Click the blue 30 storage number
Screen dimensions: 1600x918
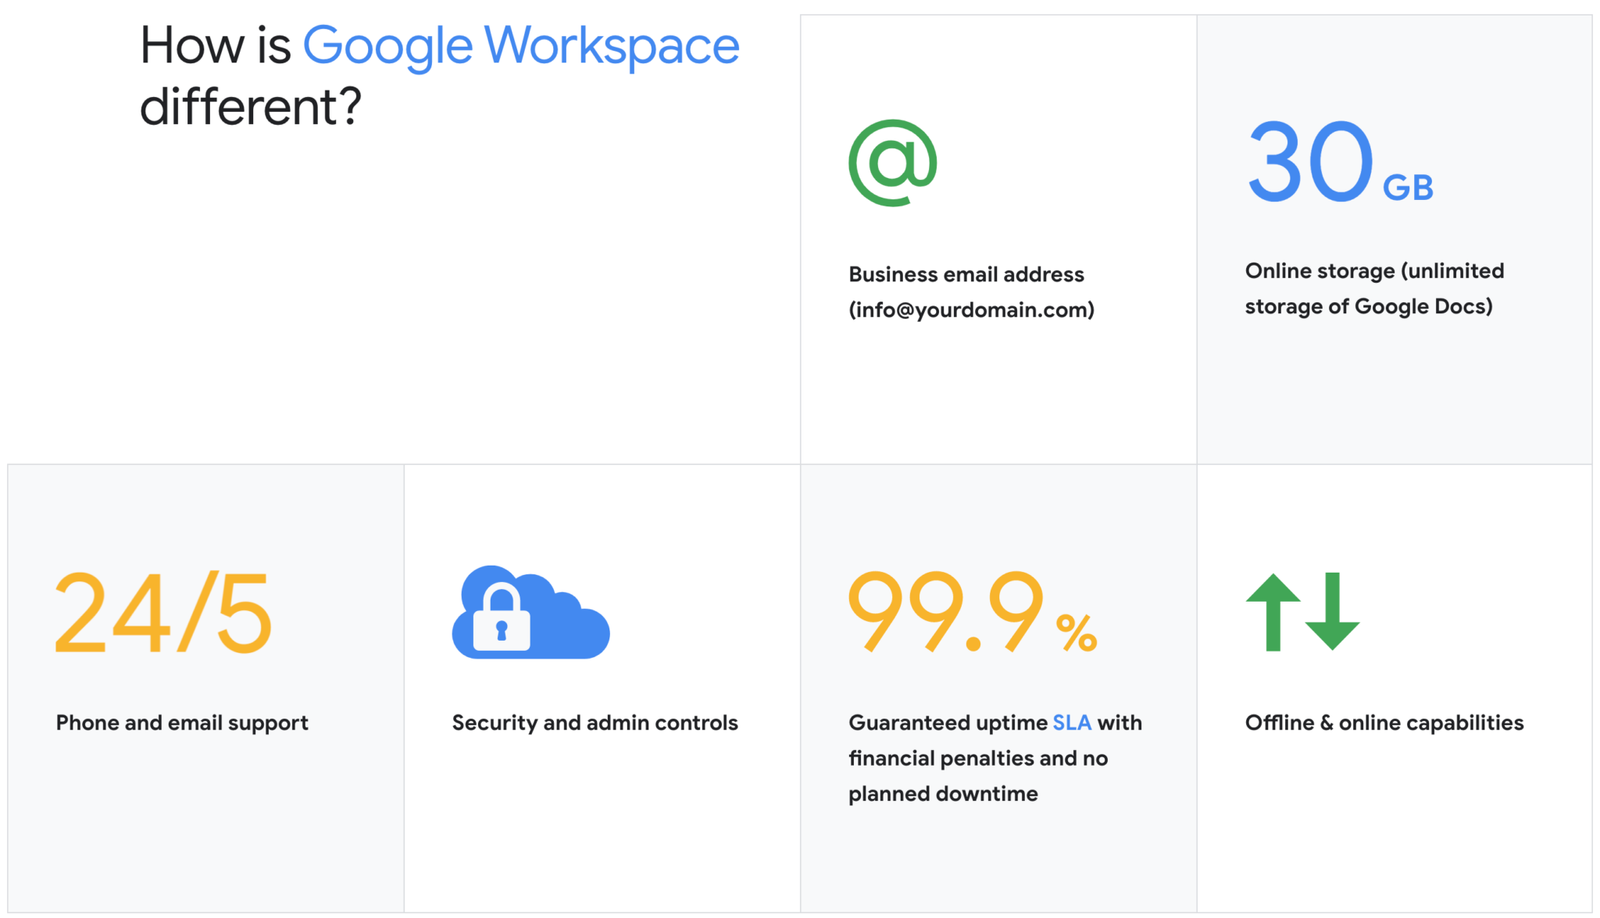pyautogui.click(x=1309, y=161)
